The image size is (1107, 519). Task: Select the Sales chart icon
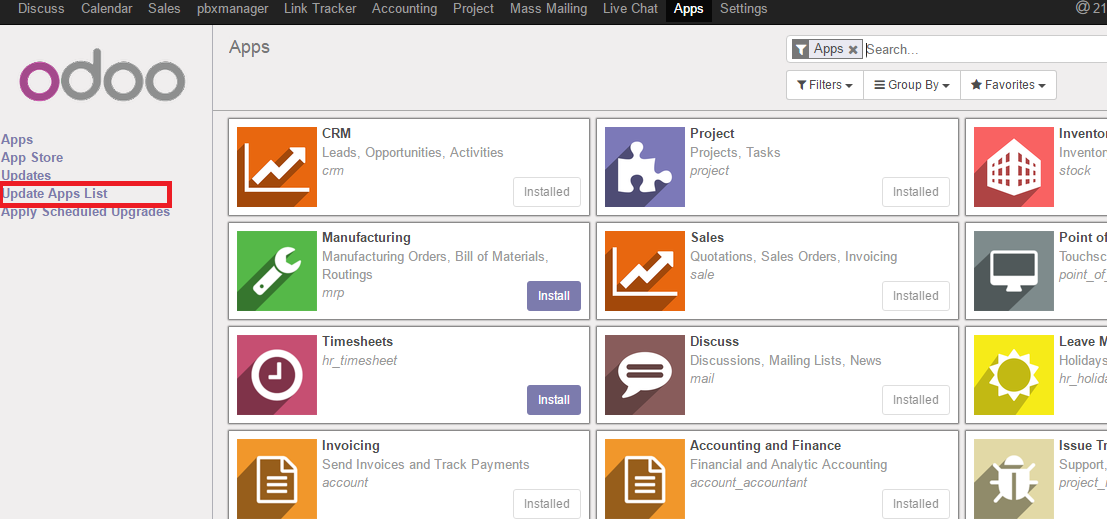click(645, 270)
